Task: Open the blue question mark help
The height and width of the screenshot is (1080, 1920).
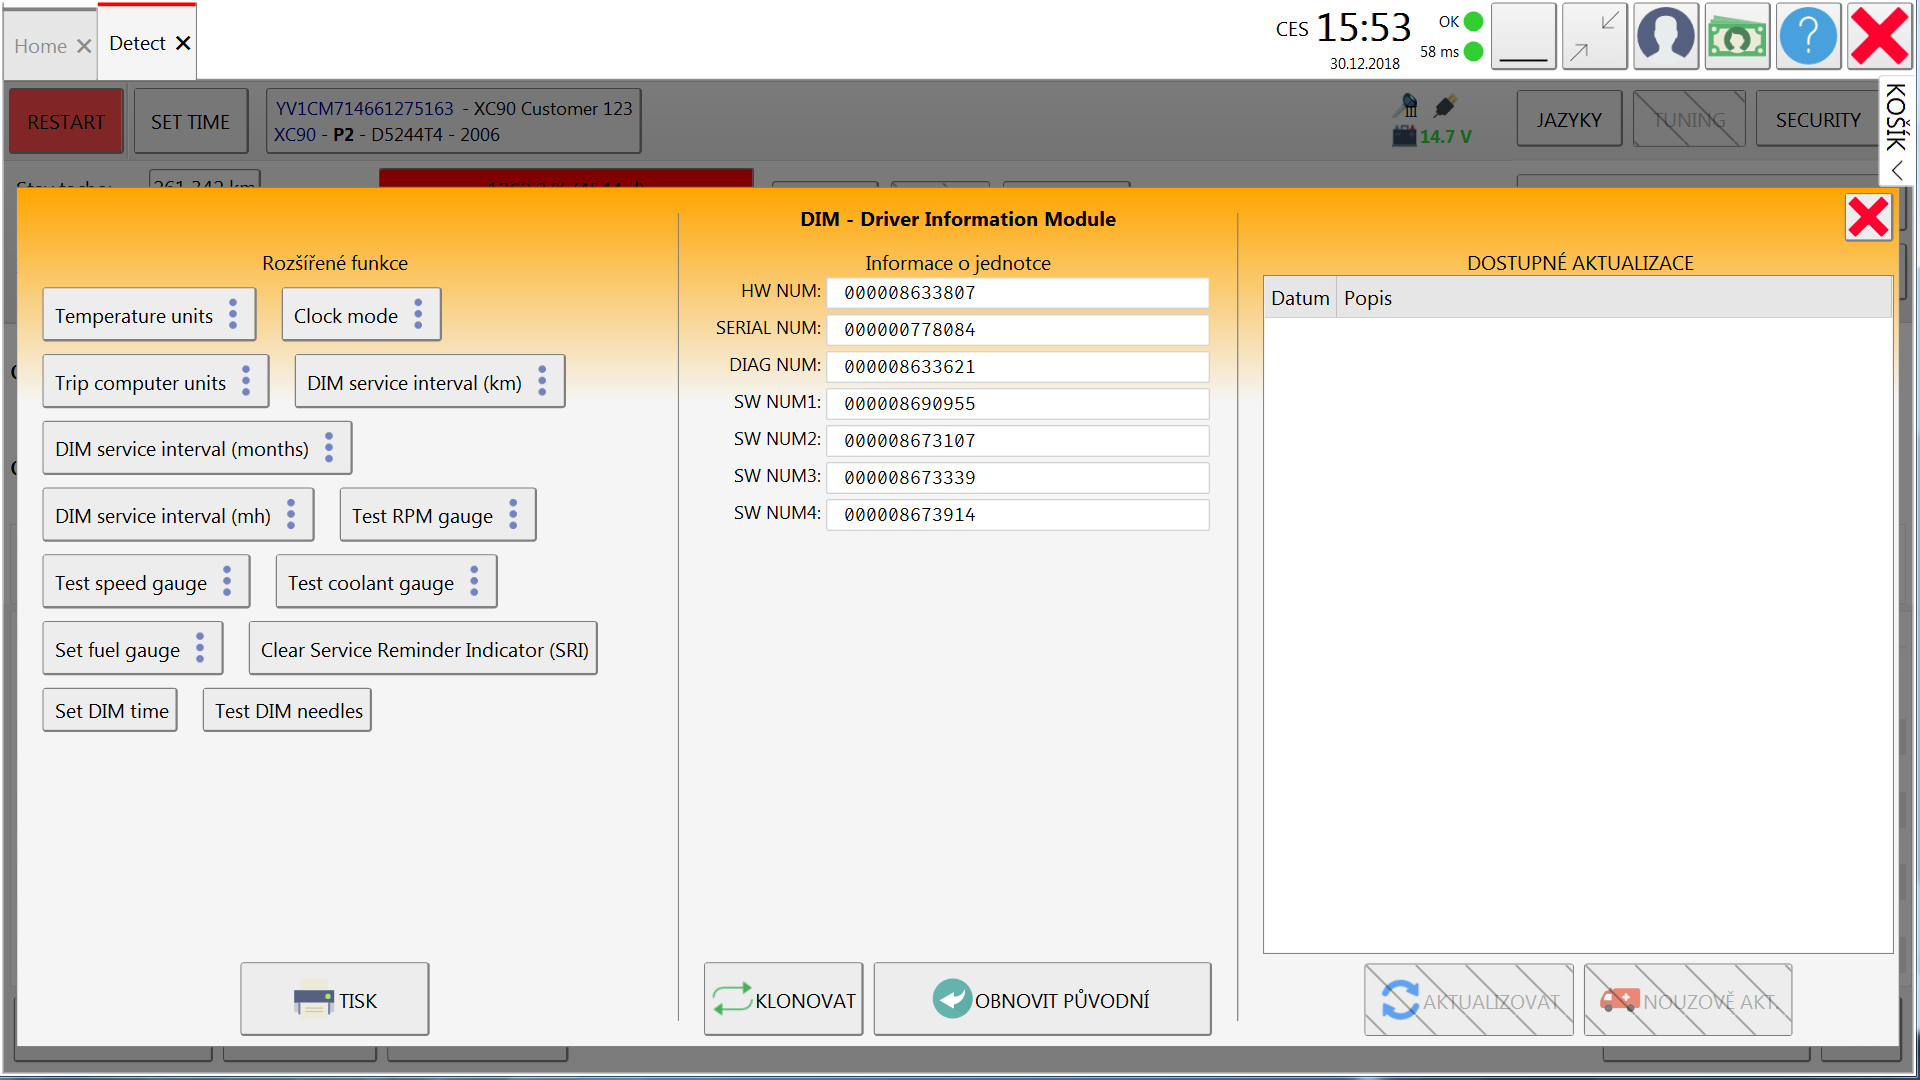Action: [x=1807, y=37]
